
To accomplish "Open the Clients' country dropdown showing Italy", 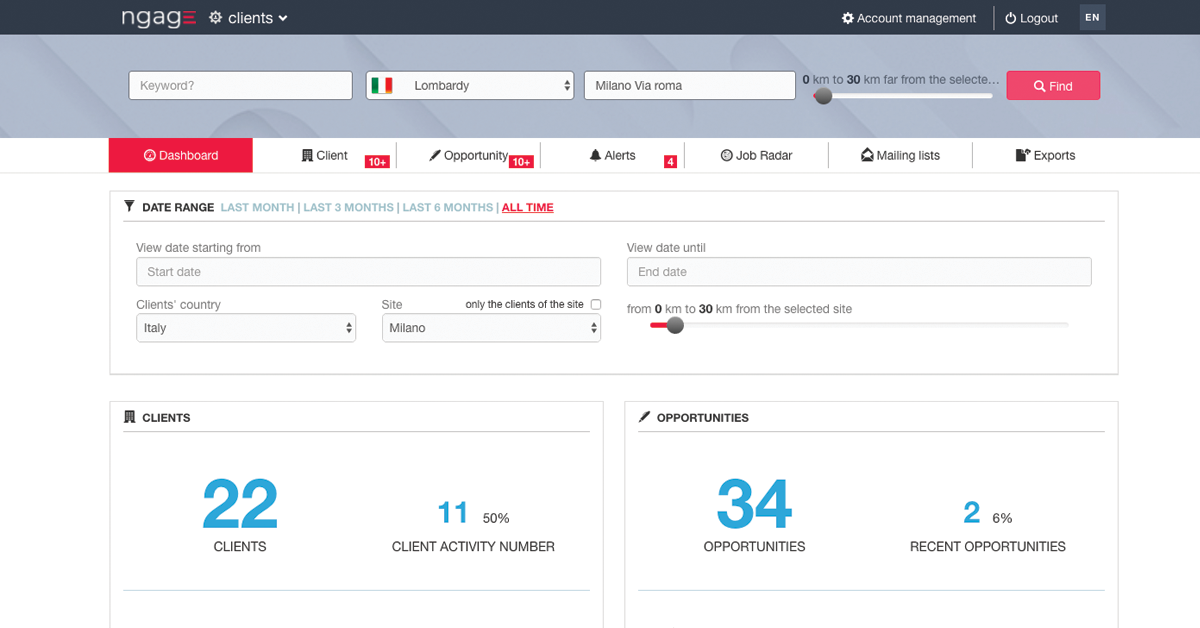I will pos(246,327).
